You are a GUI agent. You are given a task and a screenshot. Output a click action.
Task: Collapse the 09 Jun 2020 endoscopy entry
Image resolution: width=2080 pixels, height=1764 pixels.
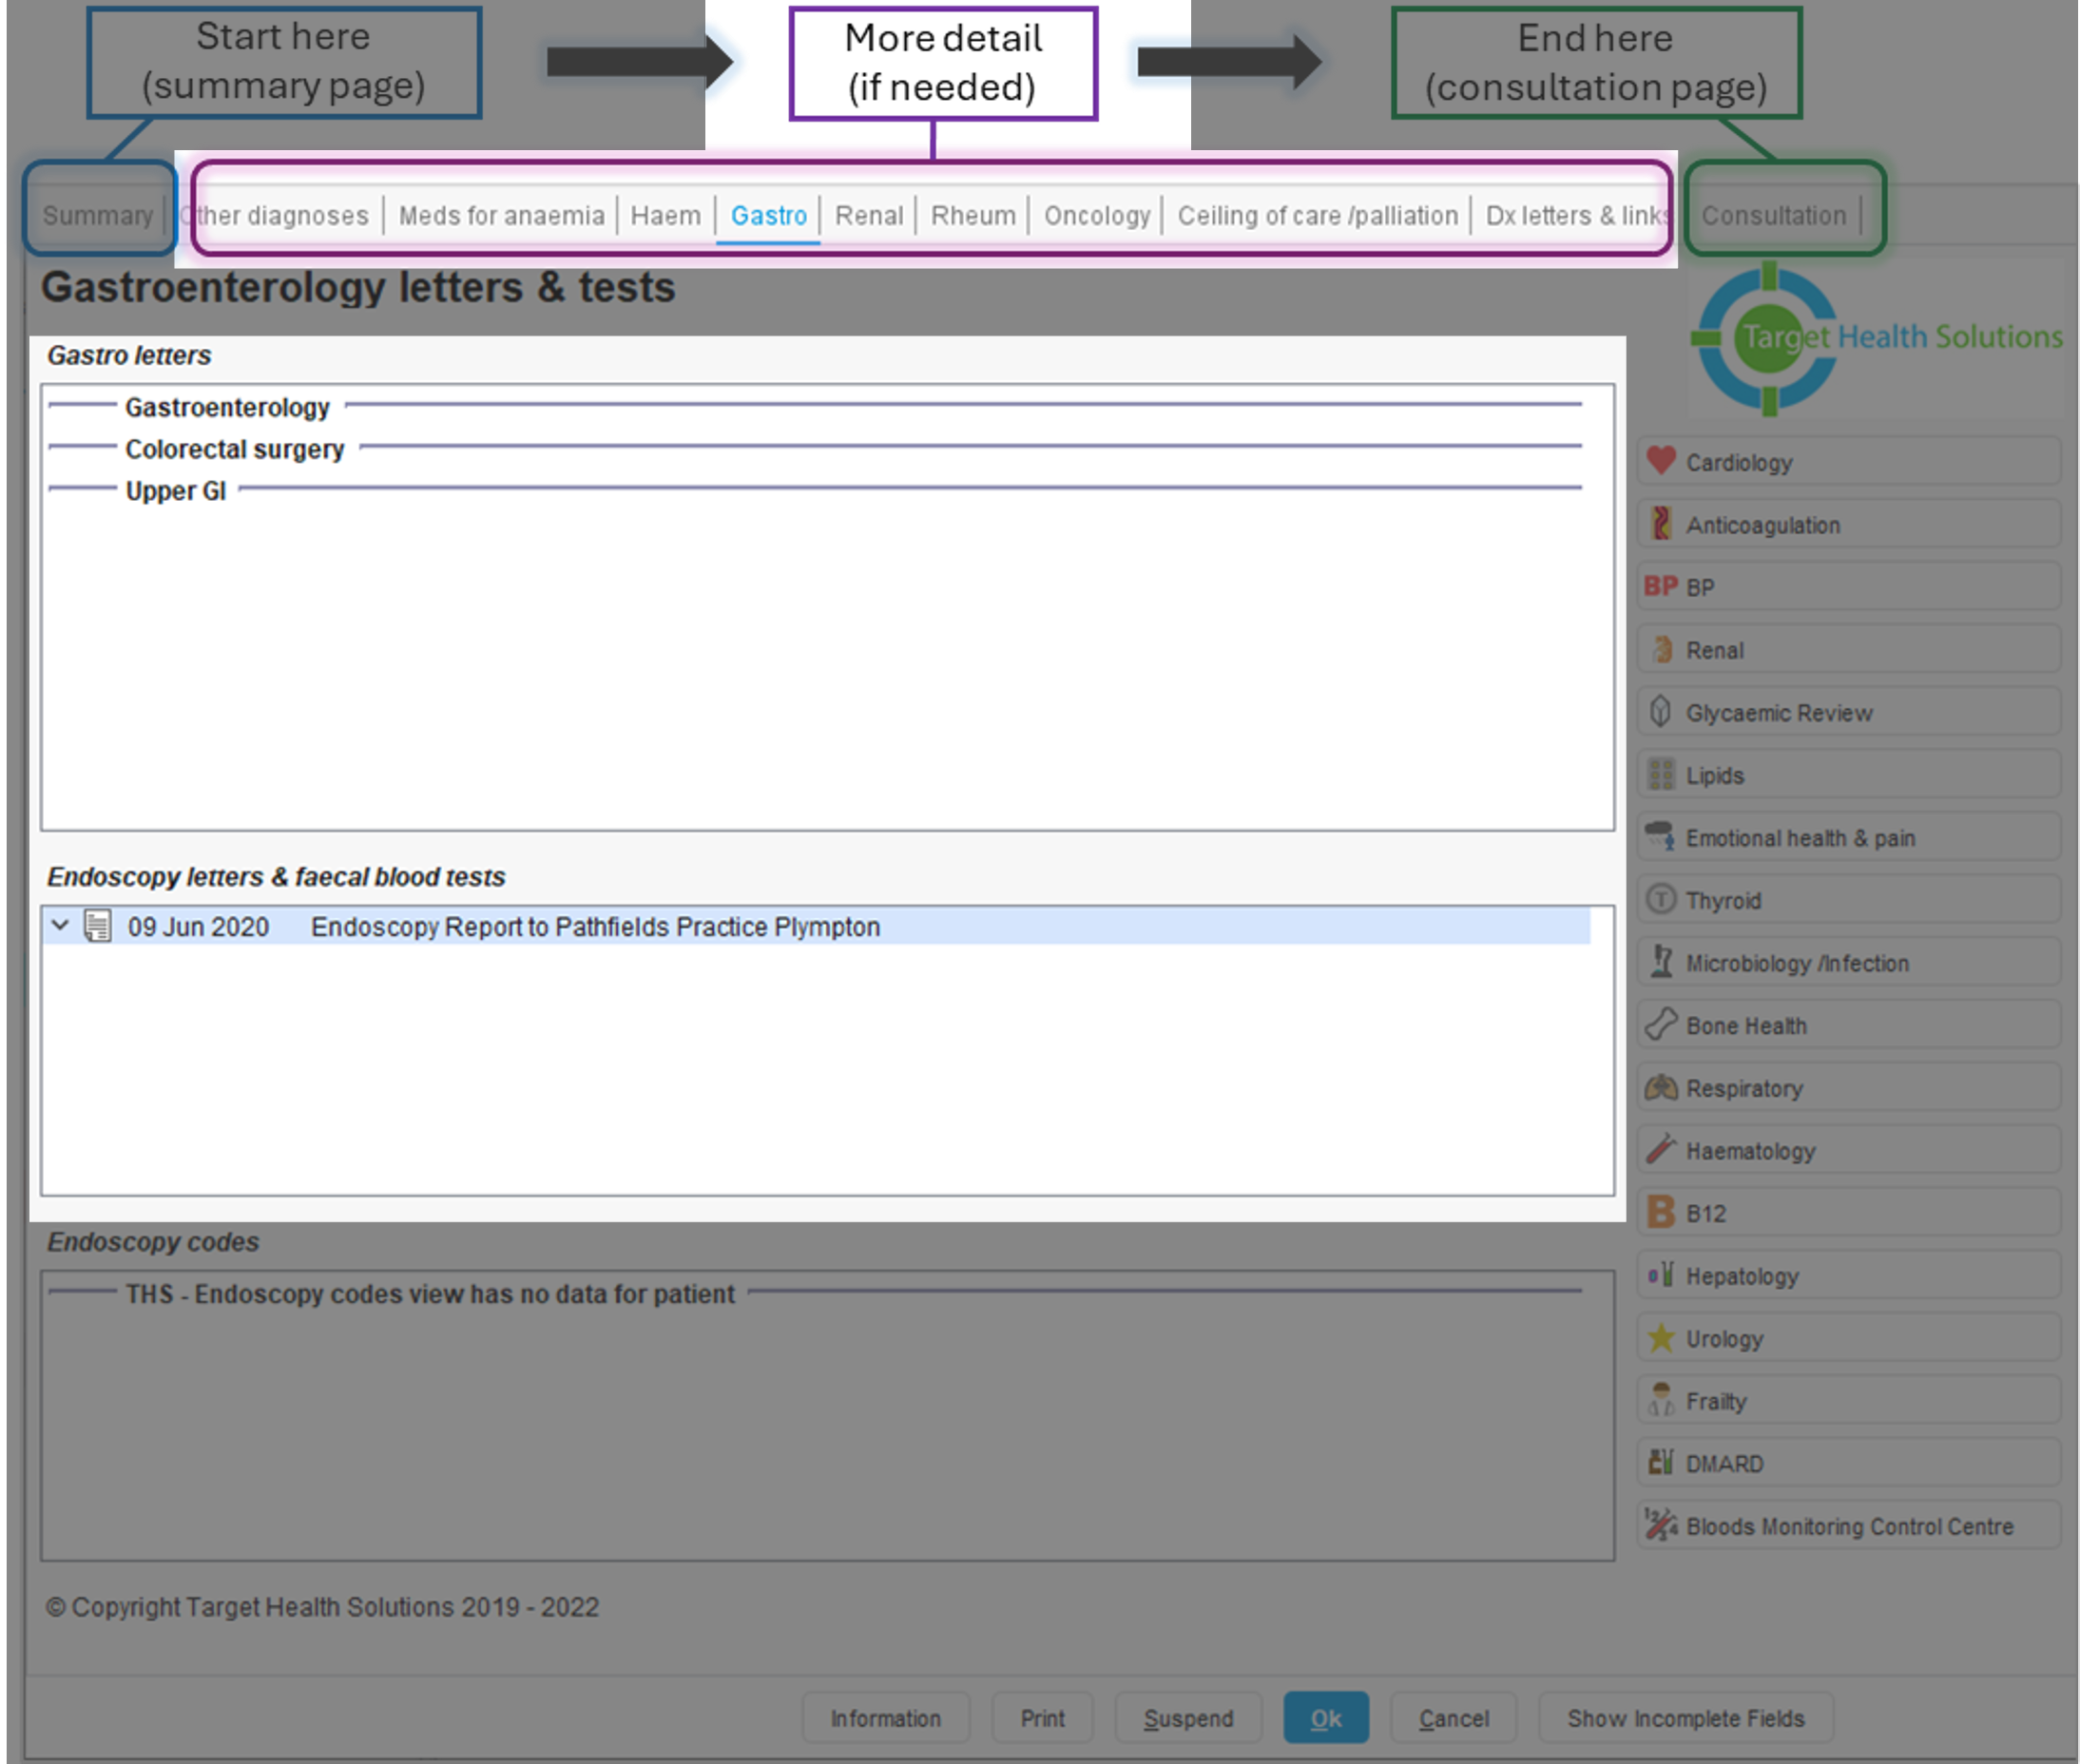coord(60,925)
